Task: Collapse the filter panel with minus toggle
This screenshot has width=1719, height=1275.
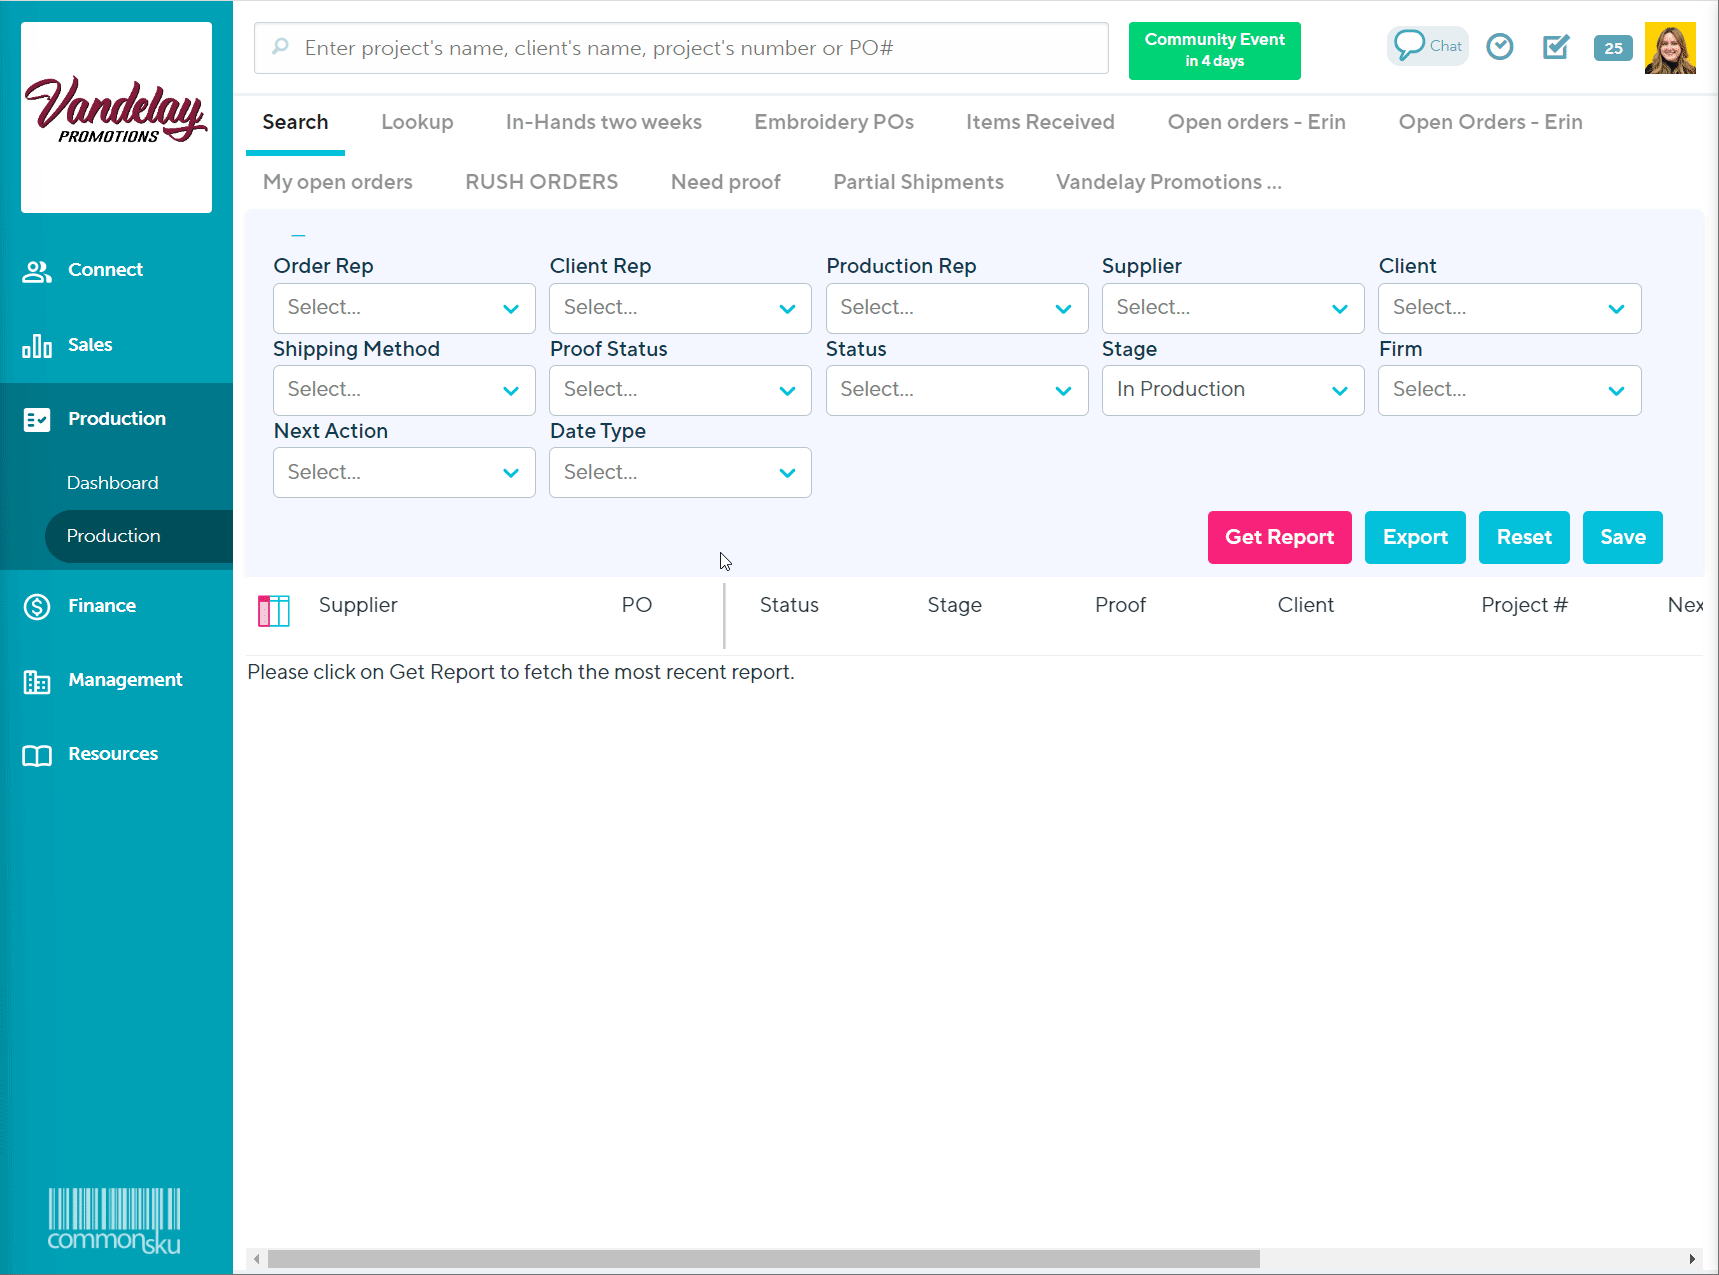Action: tap(298, 235)
